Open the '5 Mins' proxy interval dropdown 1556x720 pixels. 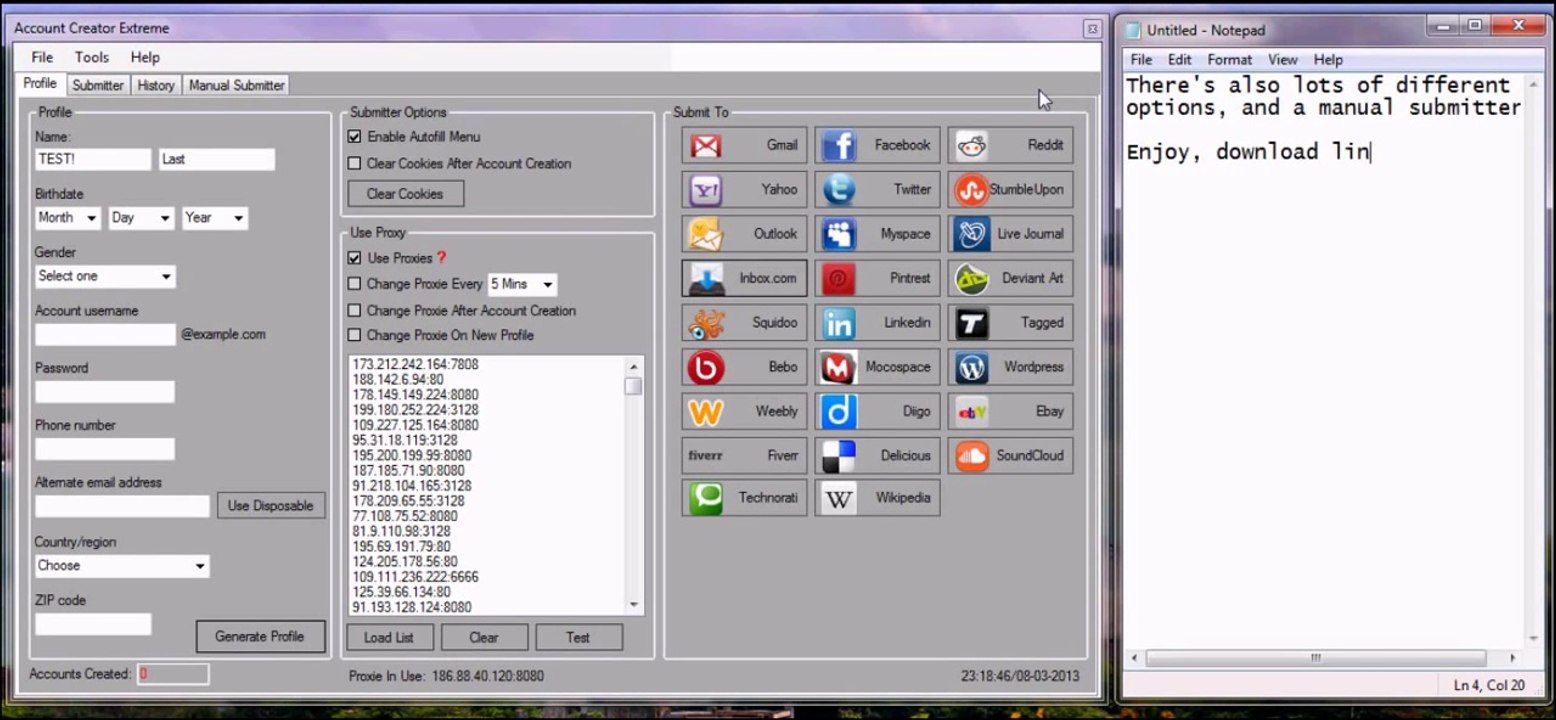tap(521, 285)
